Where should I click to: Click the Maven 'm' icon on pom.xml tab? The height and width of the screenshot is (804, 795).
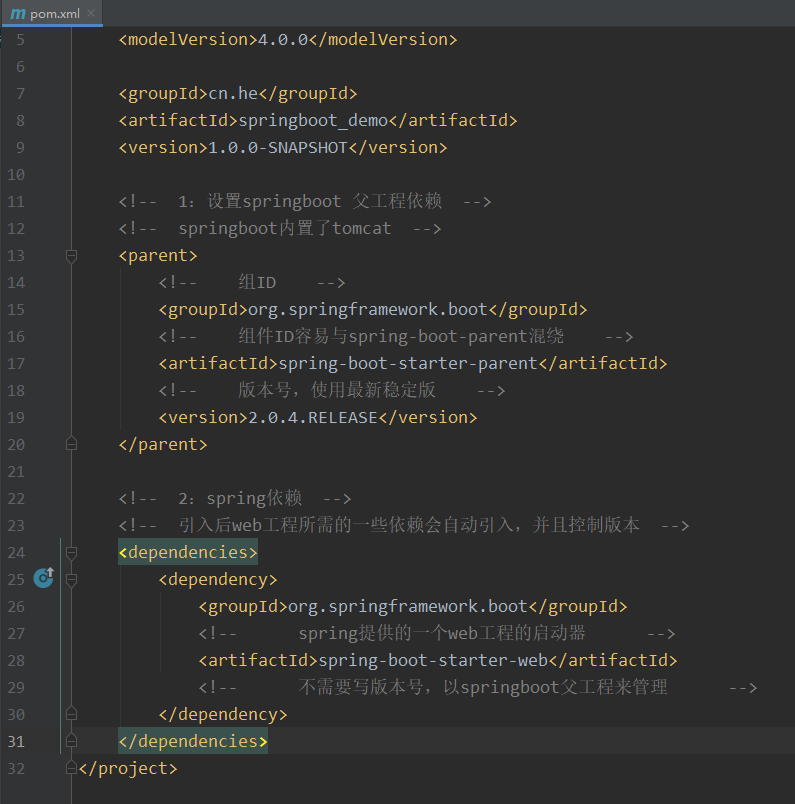(x=17, y=14)
